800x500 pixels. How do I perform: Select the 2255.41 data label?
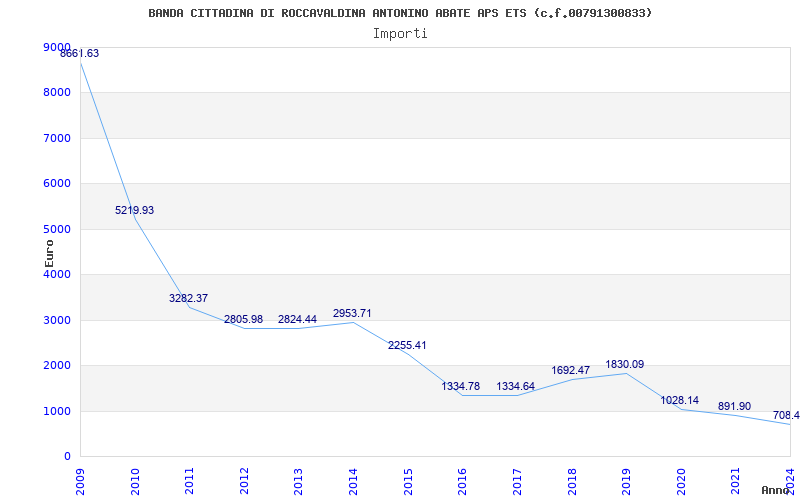[x=407, y=345]
